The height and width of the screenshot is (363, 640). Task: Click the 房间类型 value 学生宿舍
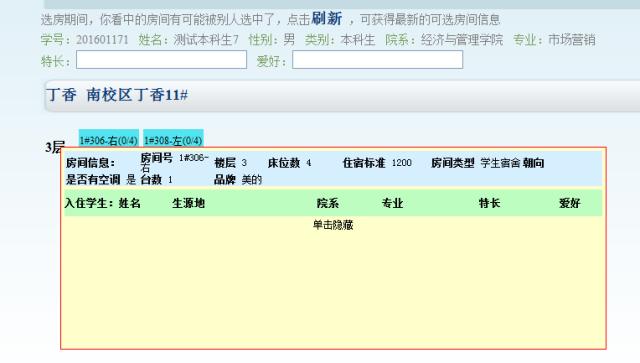[500, 163]
